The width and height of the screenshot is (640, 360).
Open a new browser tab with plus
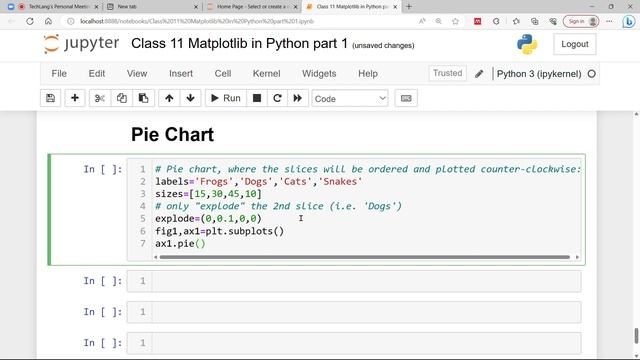tap(409, 7)
